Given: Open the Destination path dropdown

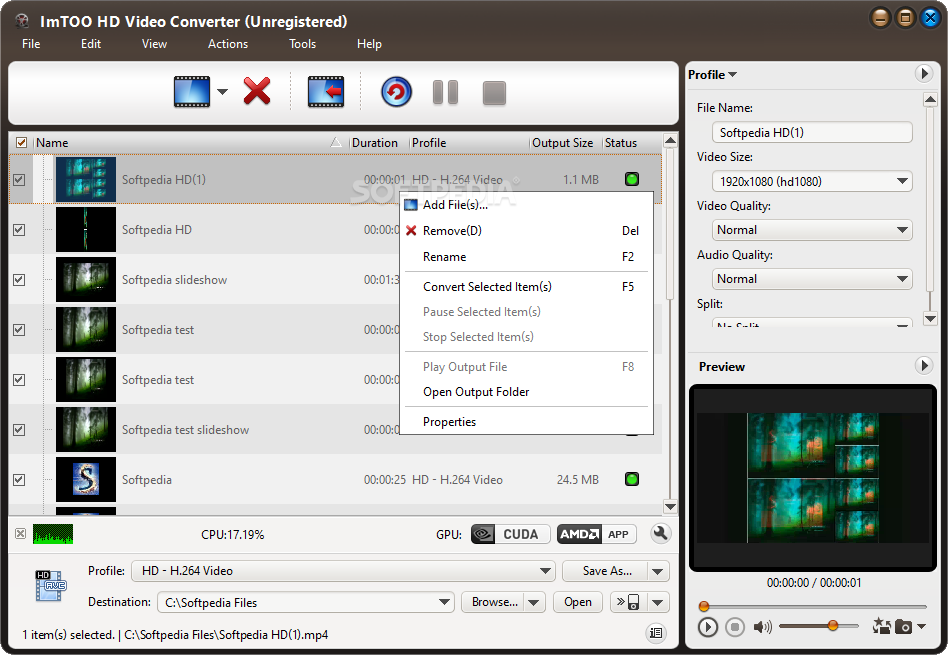Looking at the screenshot, I should coord(444,602).
